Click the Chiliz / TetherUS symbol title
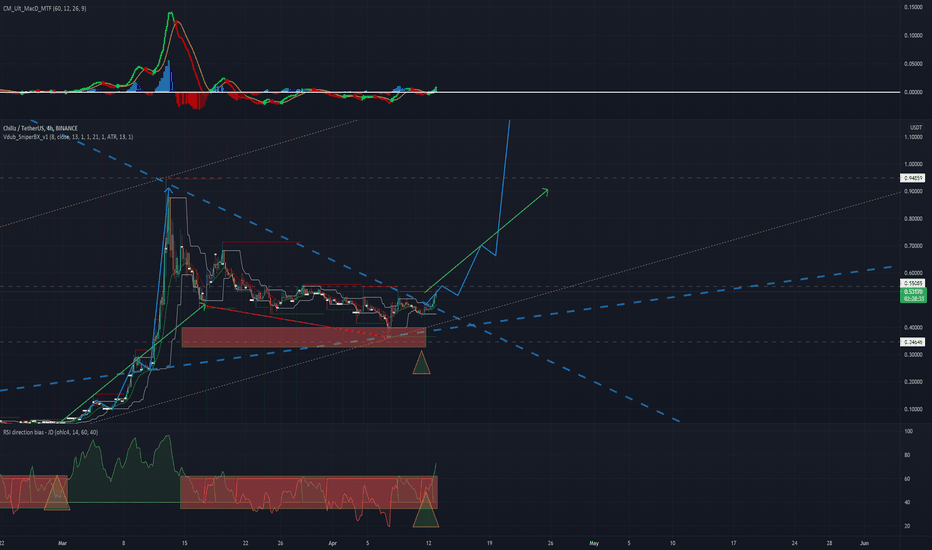 pos(40,128)
